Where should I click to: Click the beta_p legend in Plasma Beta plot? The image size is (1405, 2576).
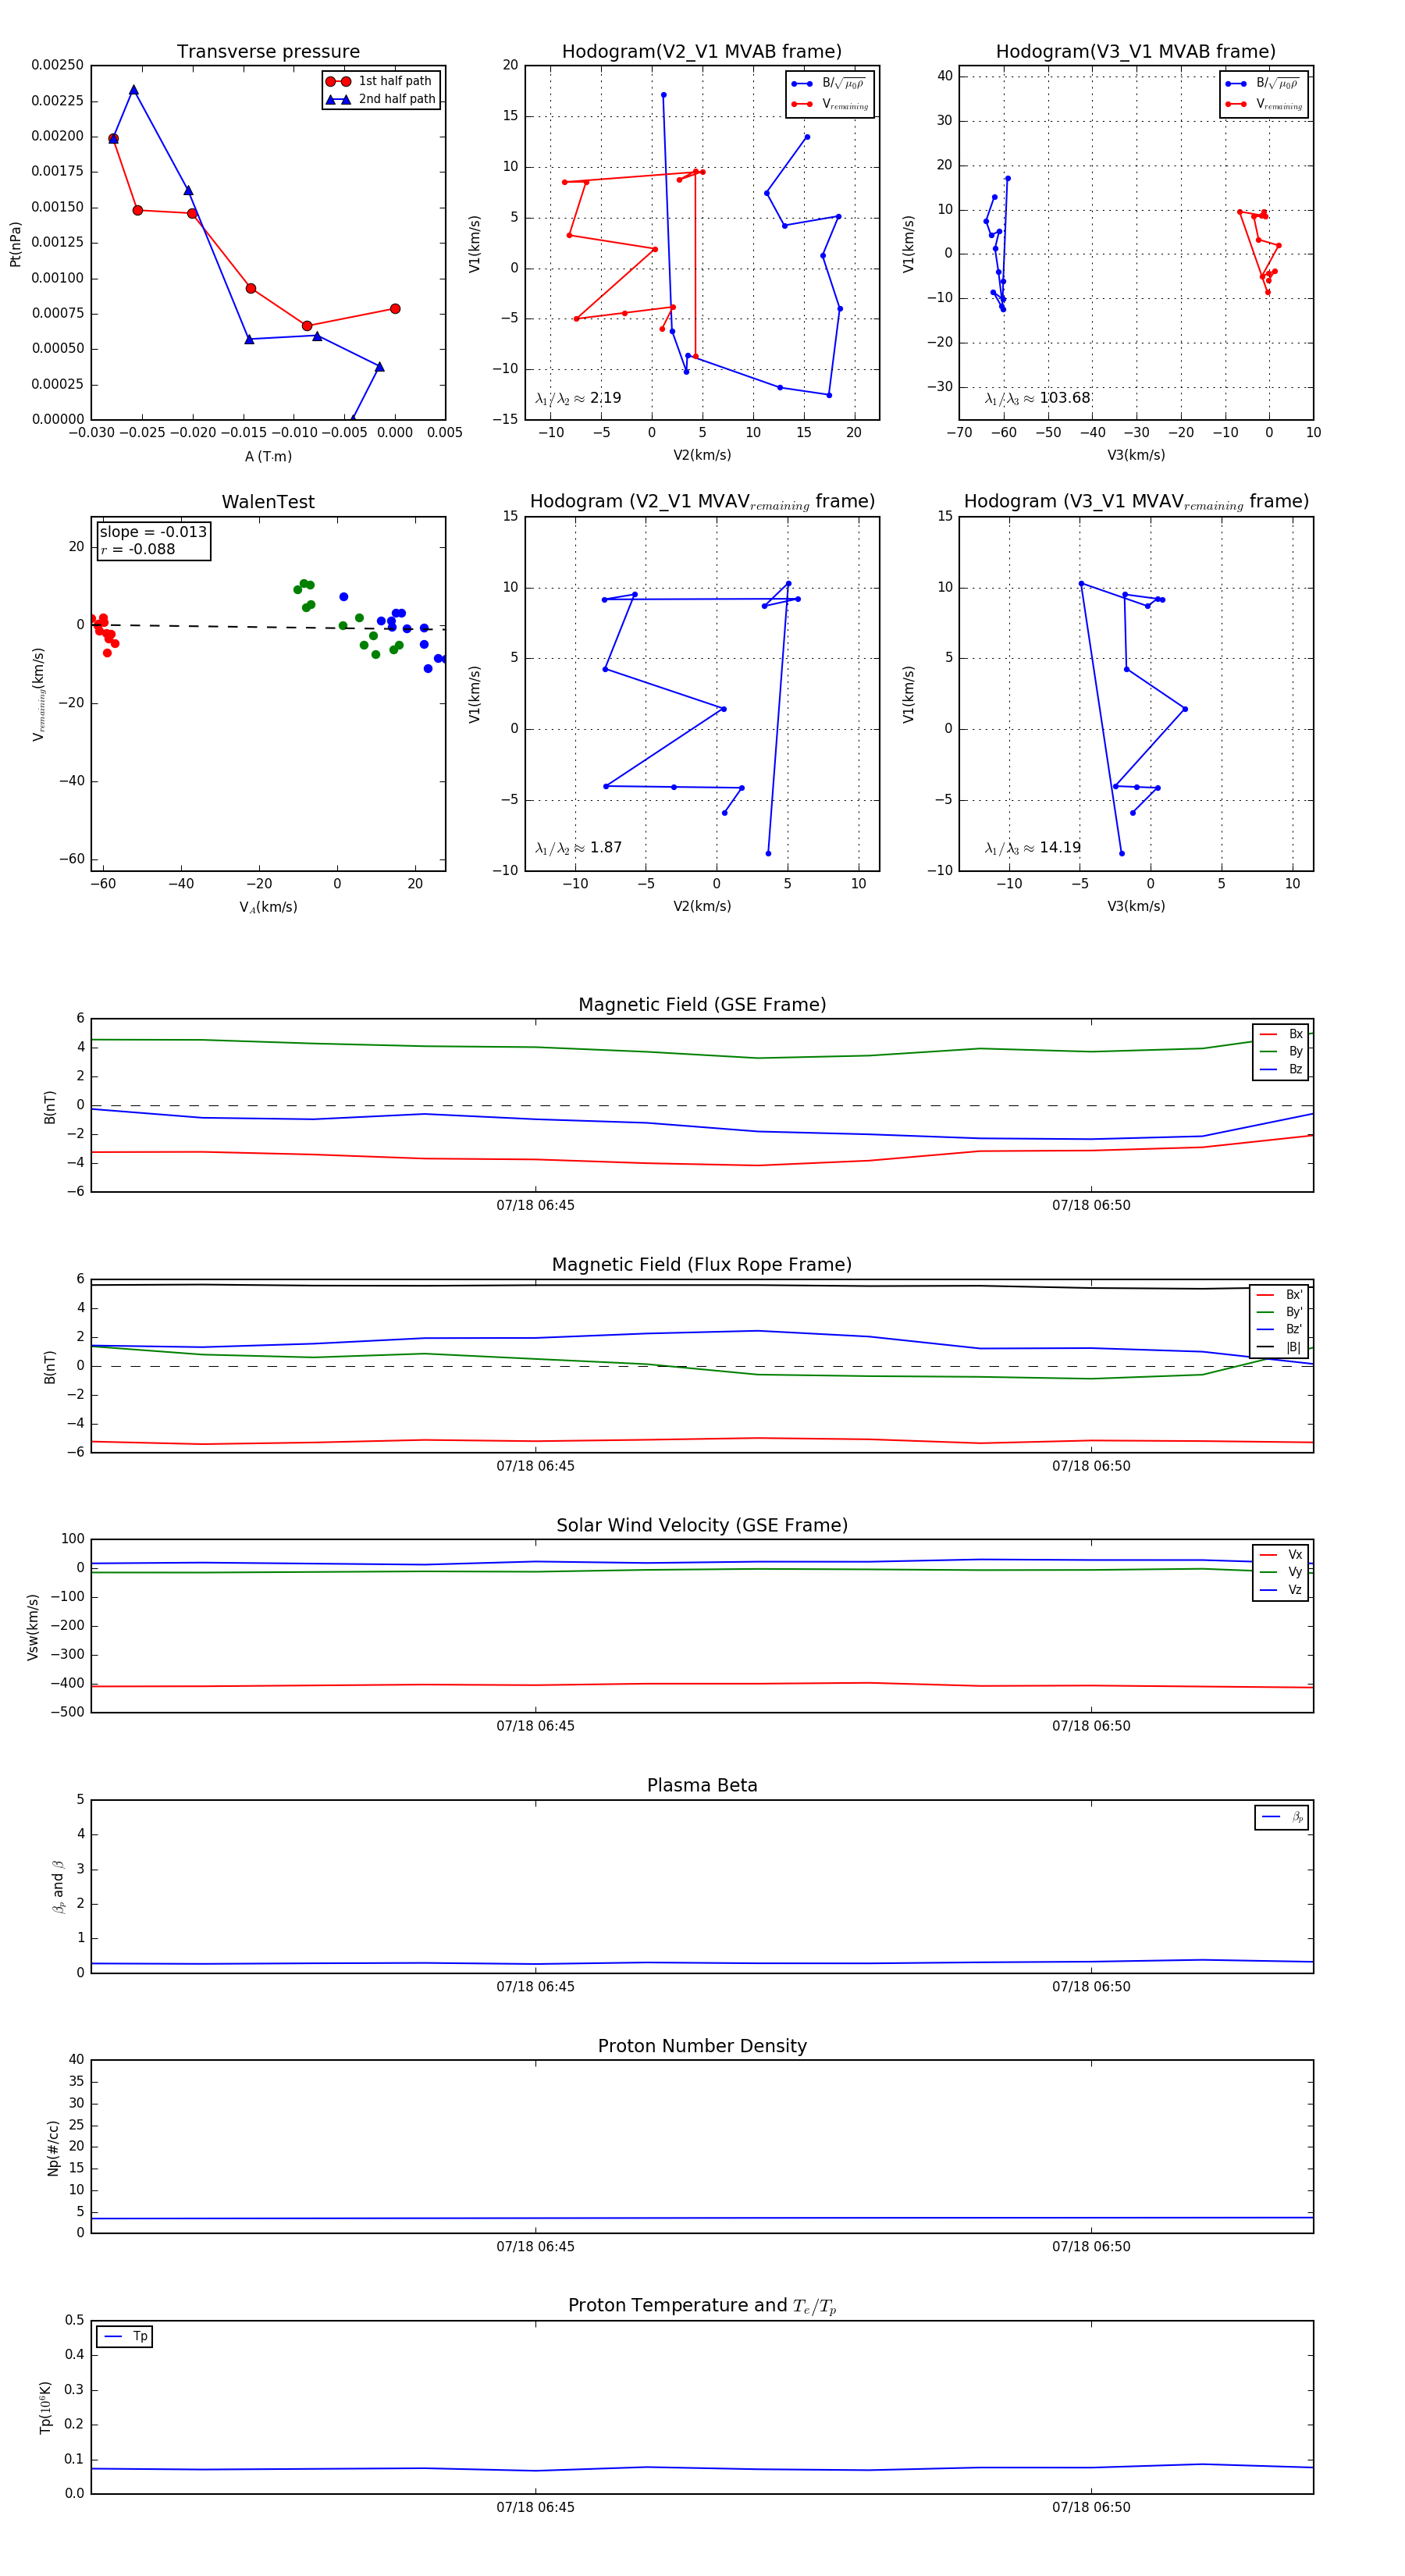(1282, 1817)
